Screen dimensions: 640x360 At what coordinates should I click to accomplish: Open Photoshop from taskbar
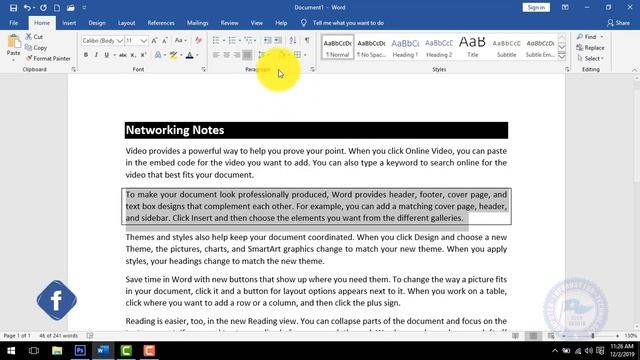pyautogui.click(x=80, y=351)
